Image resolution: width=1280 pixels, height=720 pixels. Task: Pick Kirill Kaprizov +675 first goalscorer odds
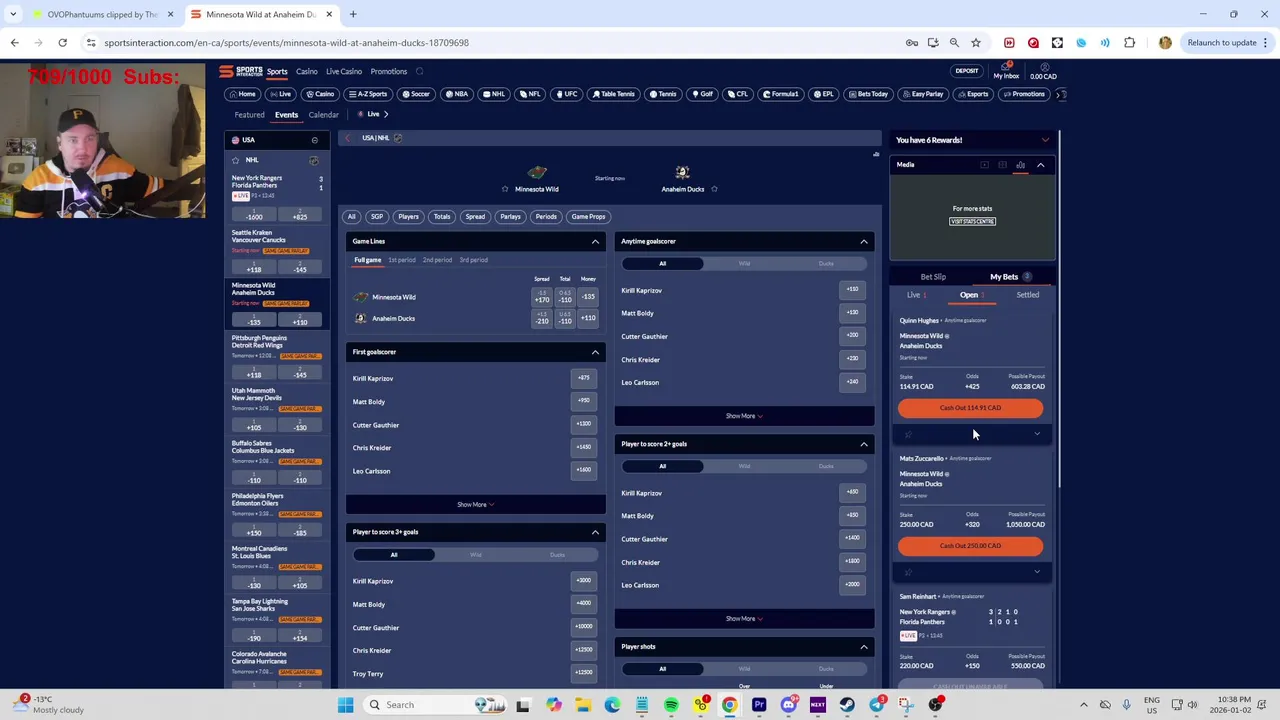pyautogui.click(x=584, y=378)
